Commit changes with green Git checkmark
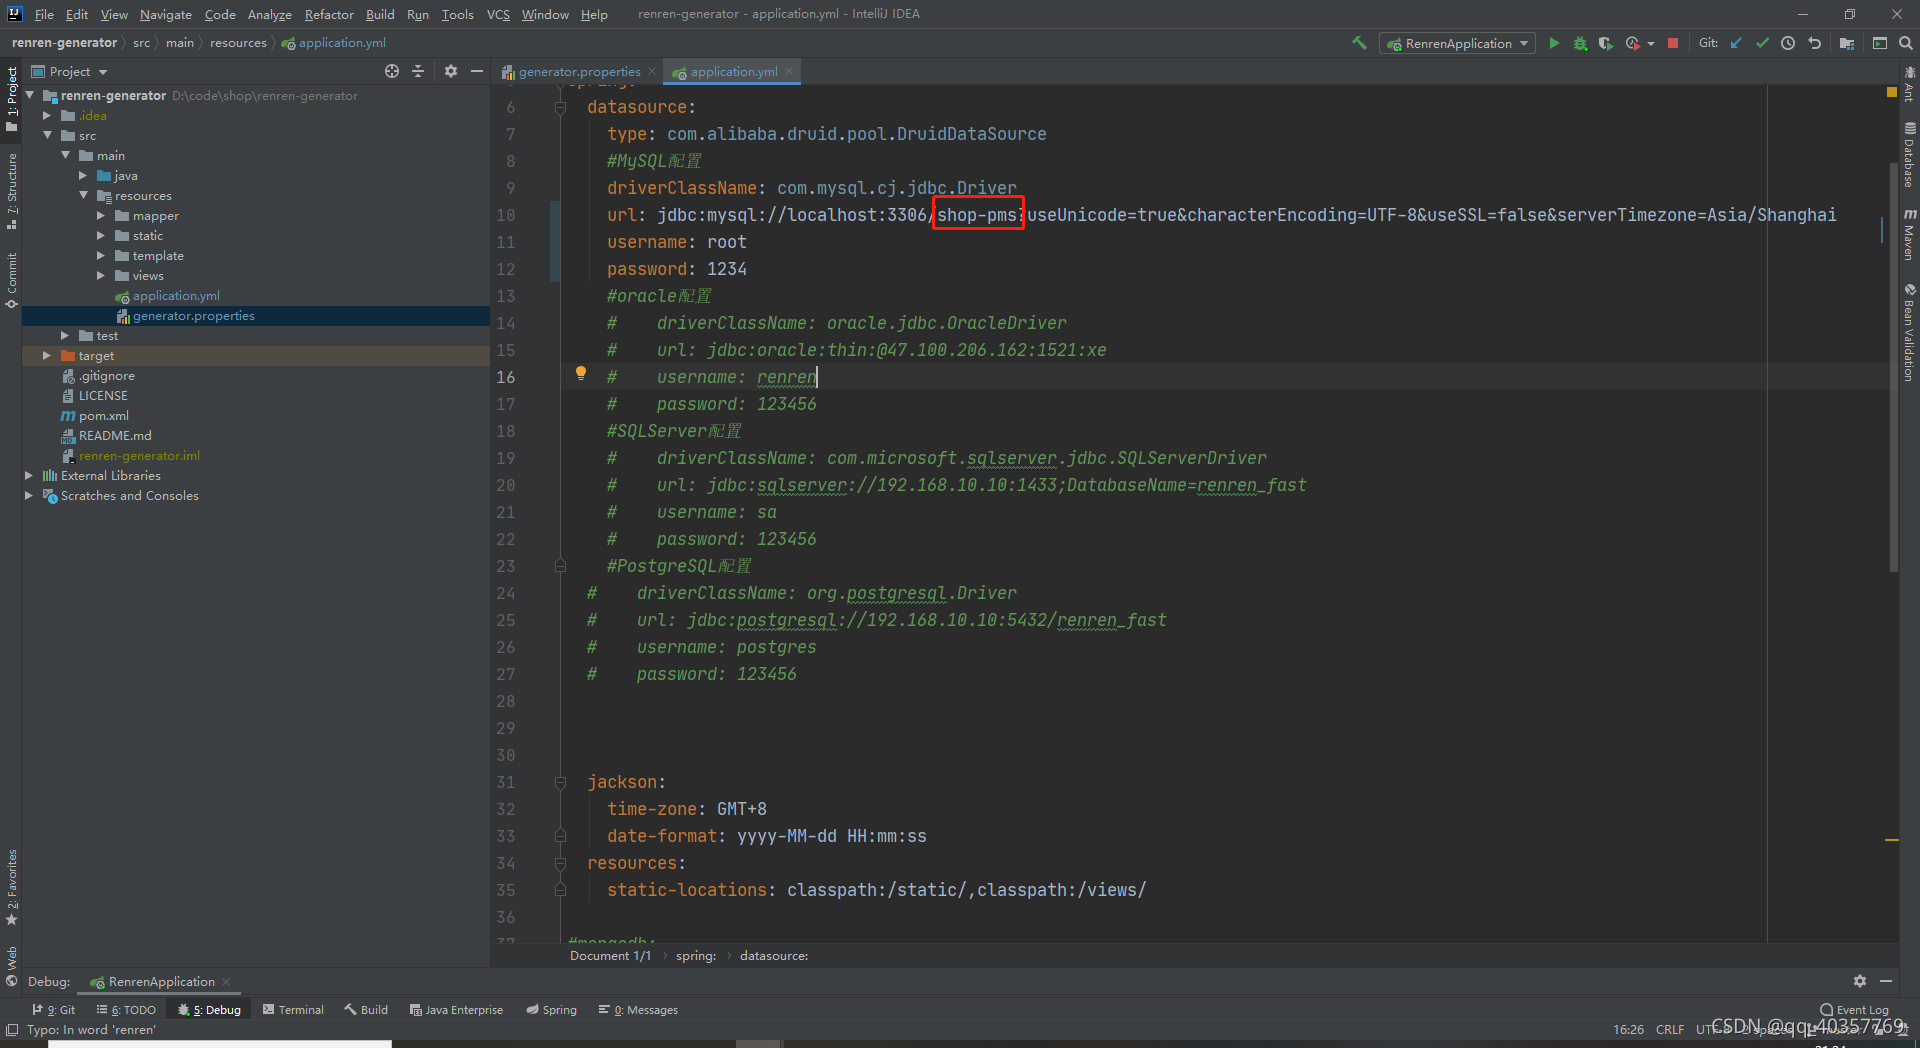This screenshot has width=1920, height=1048. pos(1762,43)
